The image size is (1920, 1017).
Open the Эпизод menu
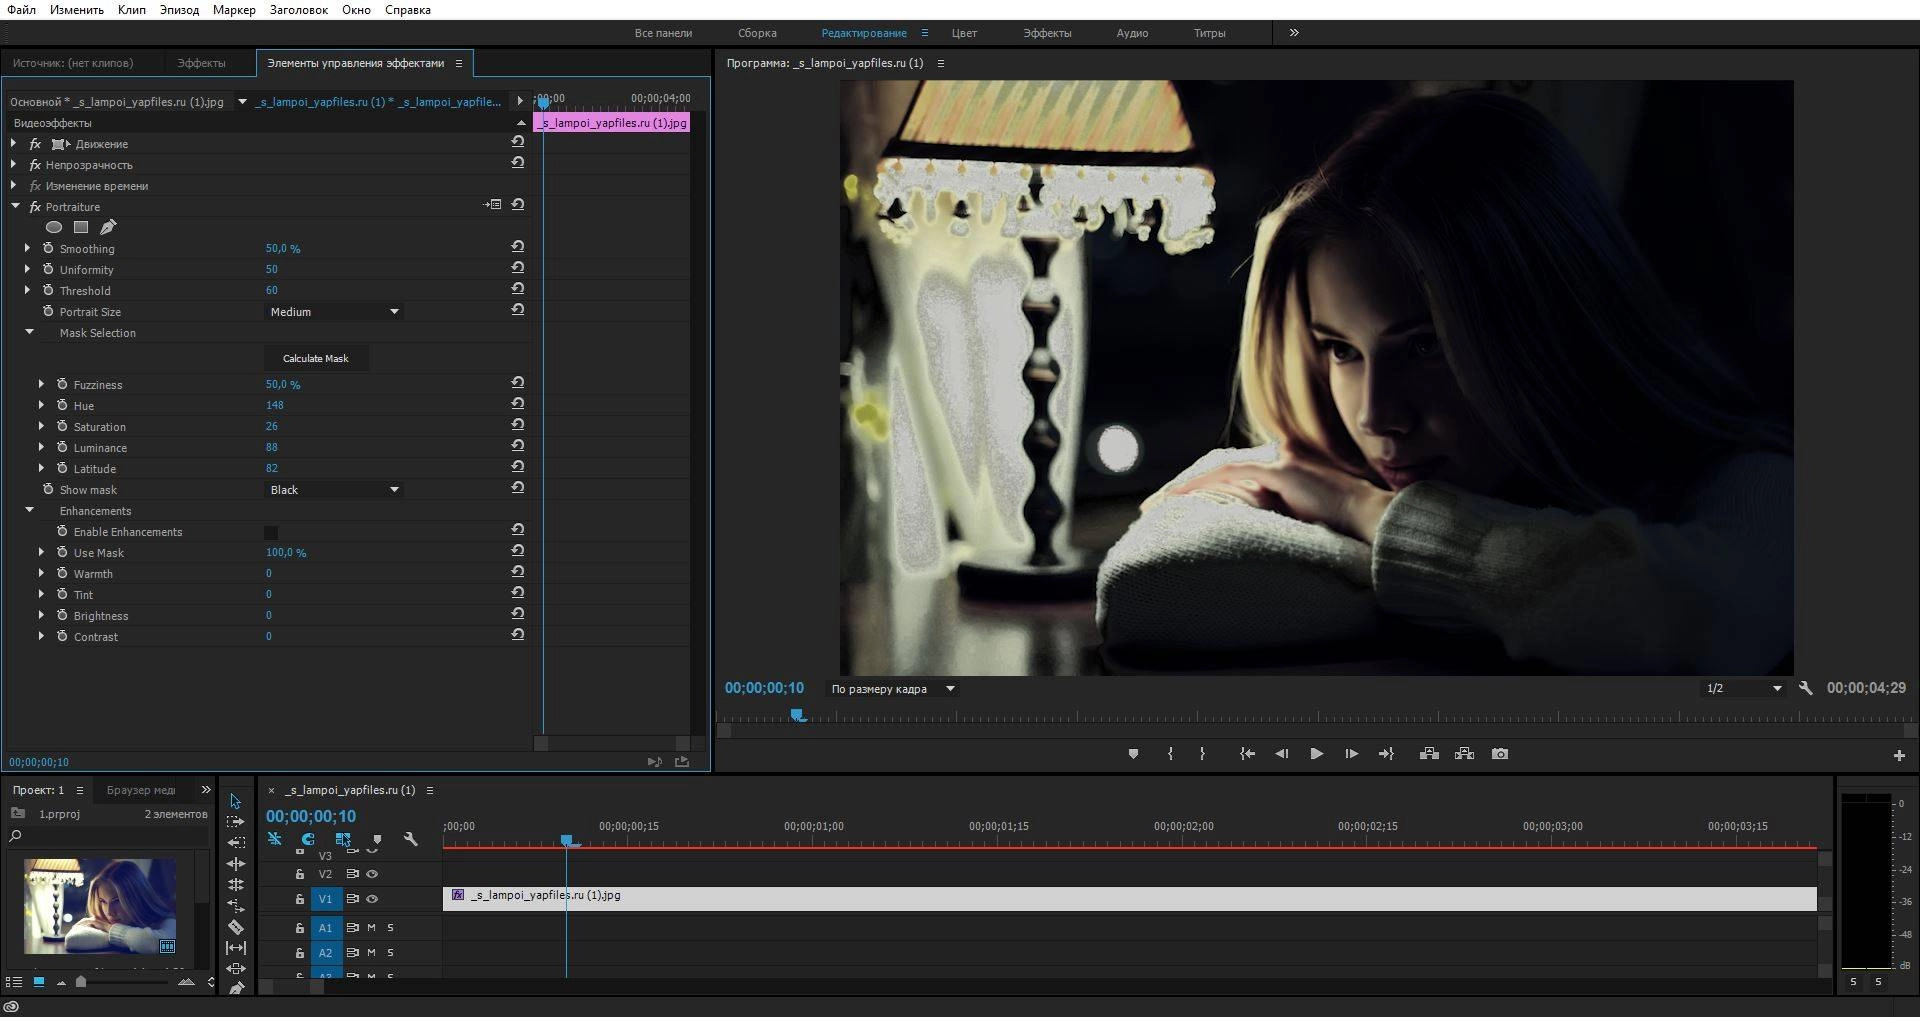[x=179, y=10]
